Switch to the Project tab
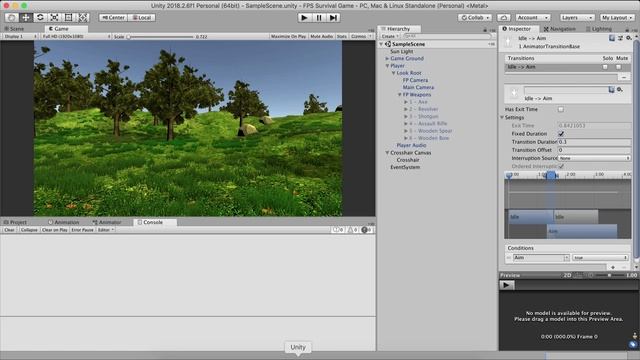The height and width of the screenshot is (360, 640). click(x=16, y=222)
